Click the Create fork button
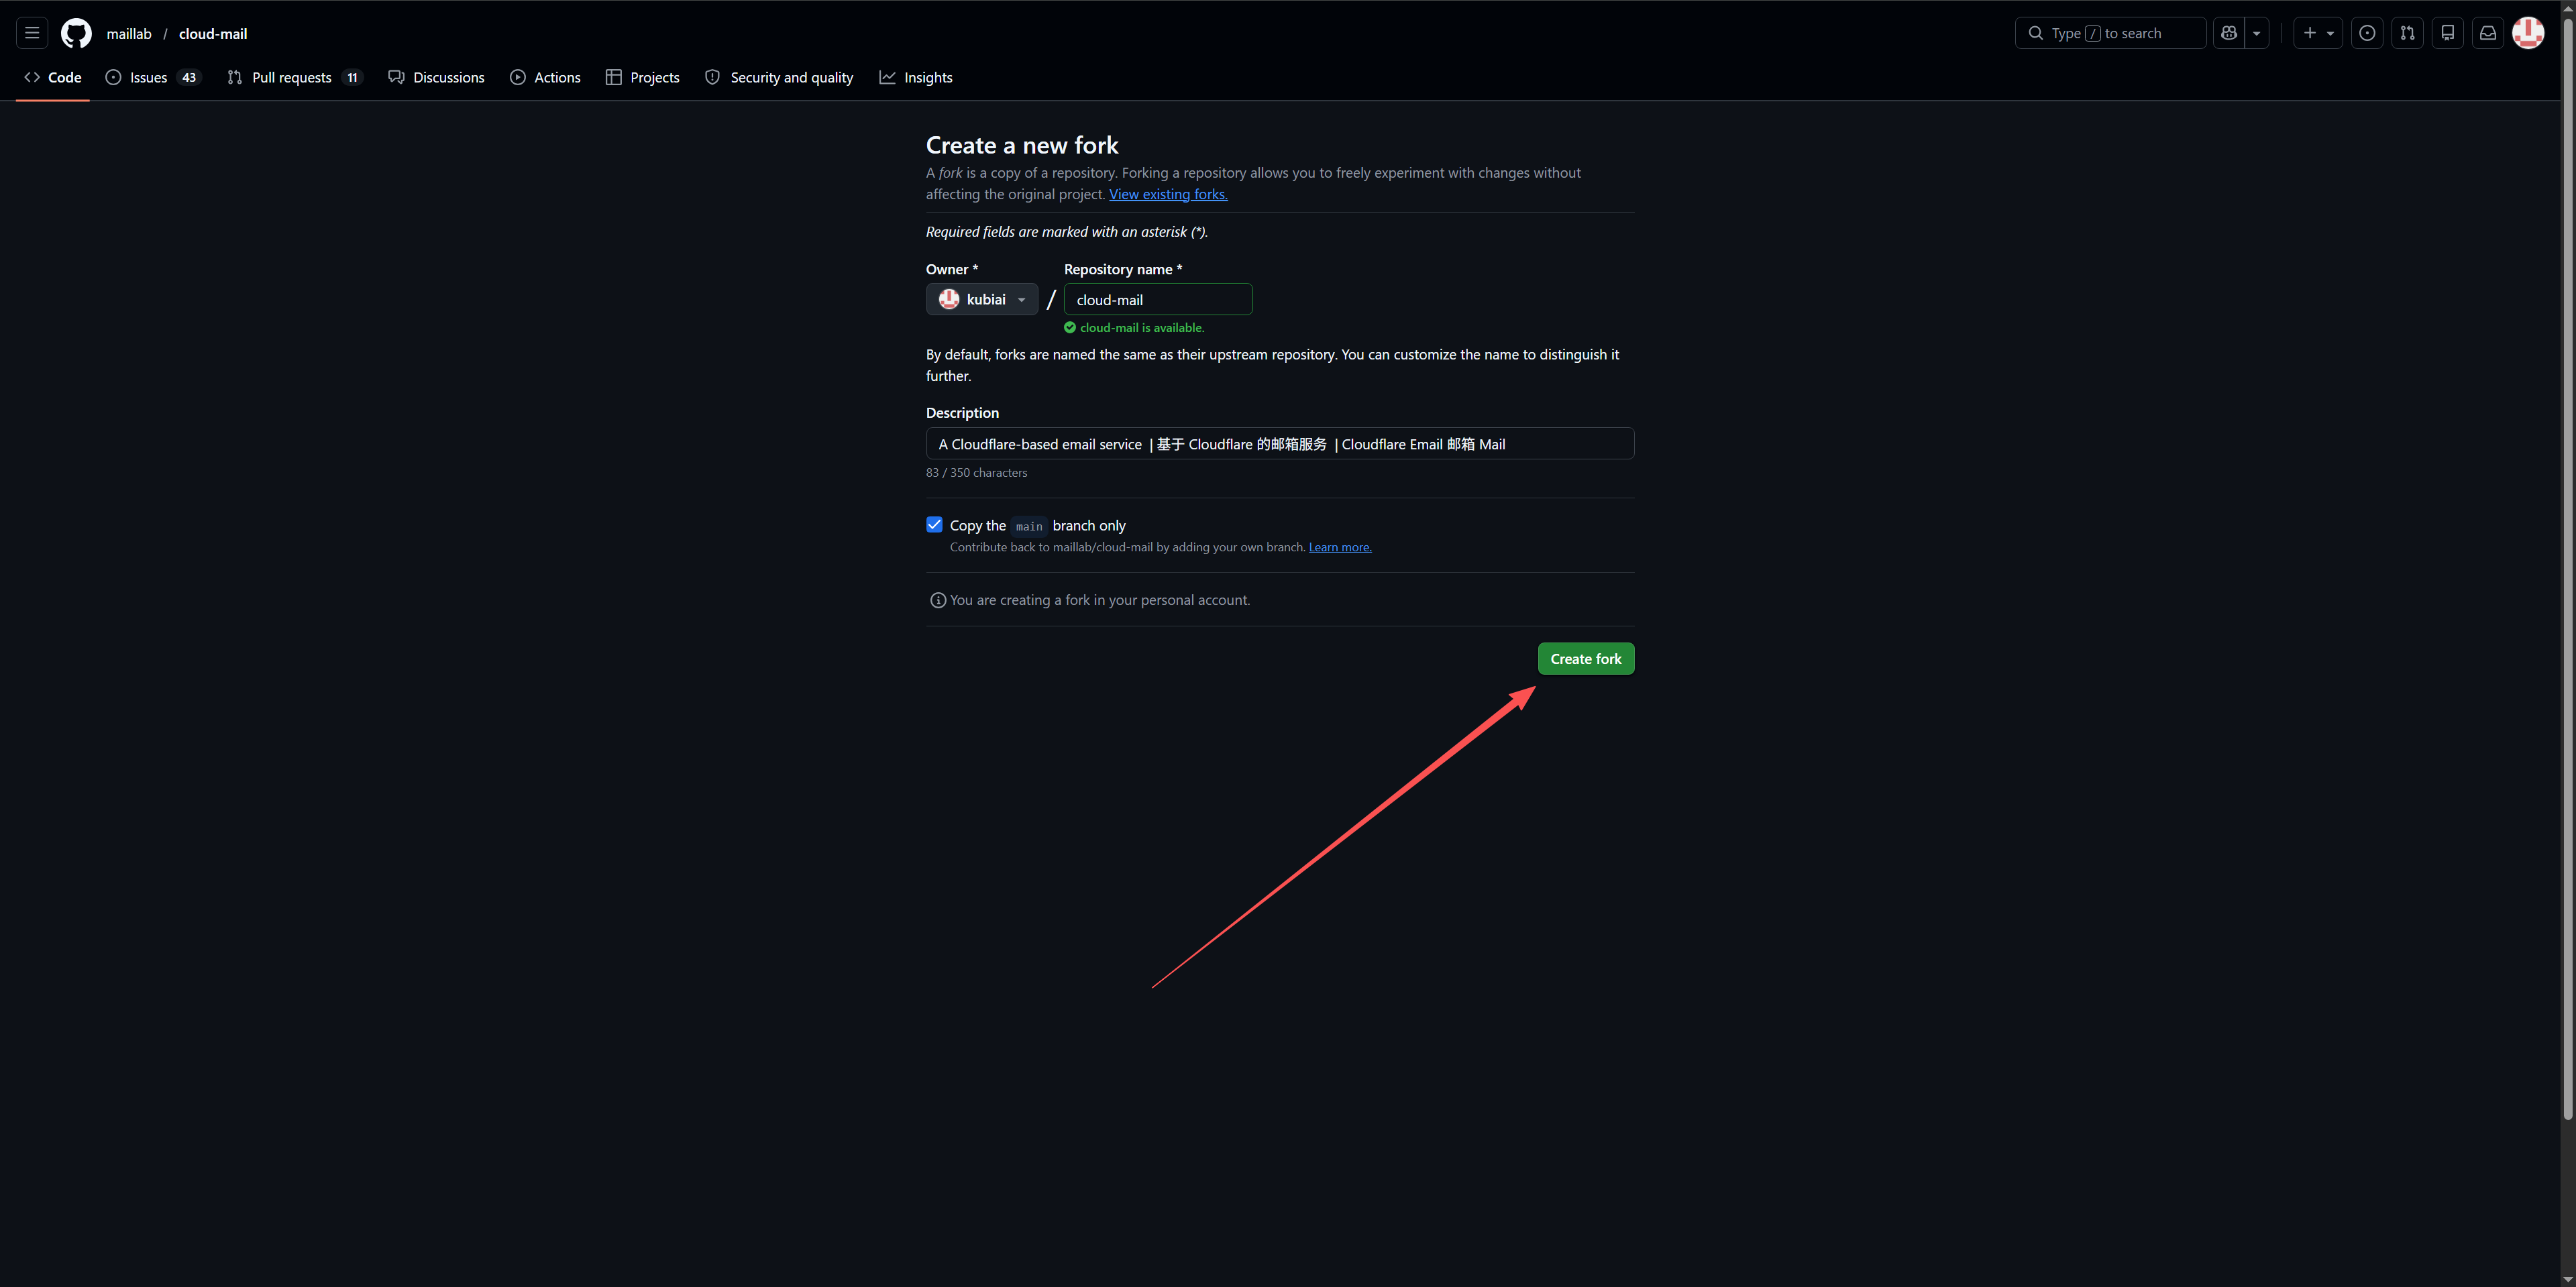The width and height of the screenshot is (2576, 1287). [1586, 659]
